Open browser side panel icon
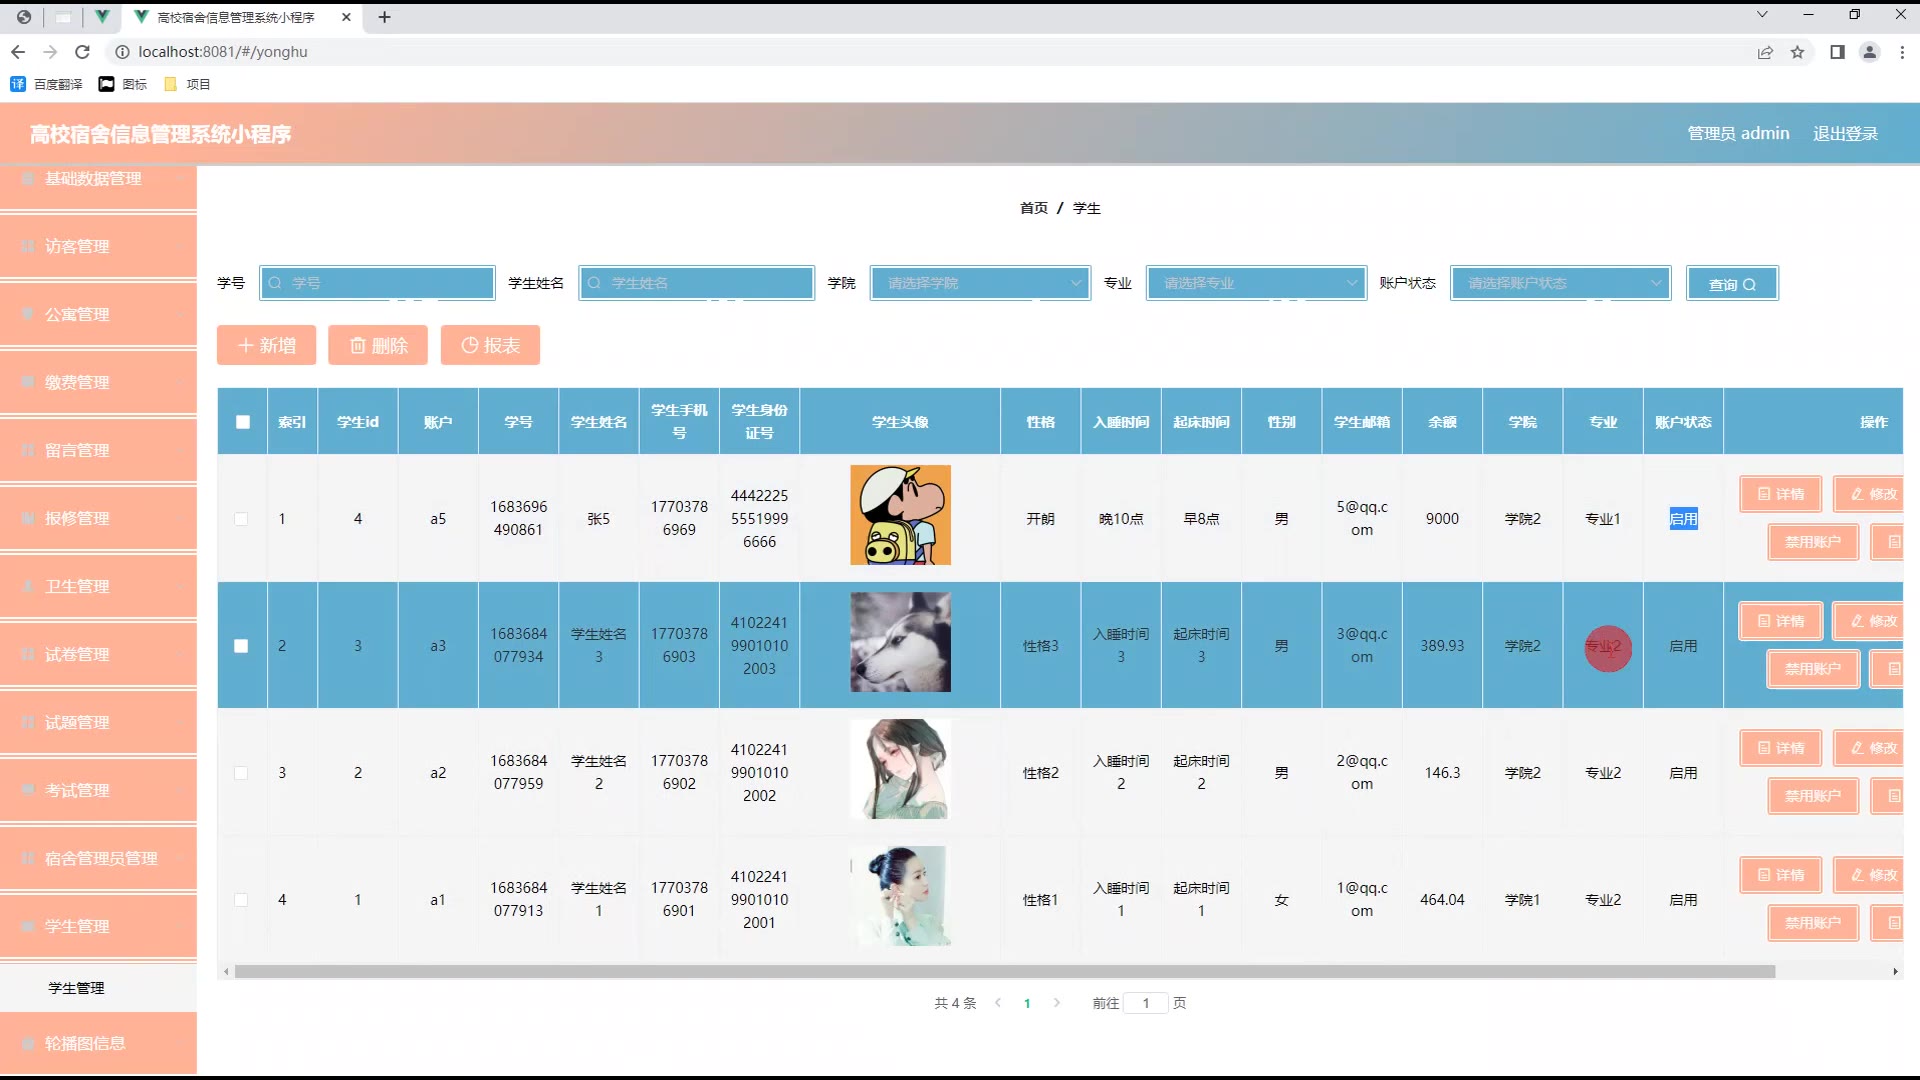Image resolution: width=1920 pixels, height=1080 pixels. [x=1837, y=52]
